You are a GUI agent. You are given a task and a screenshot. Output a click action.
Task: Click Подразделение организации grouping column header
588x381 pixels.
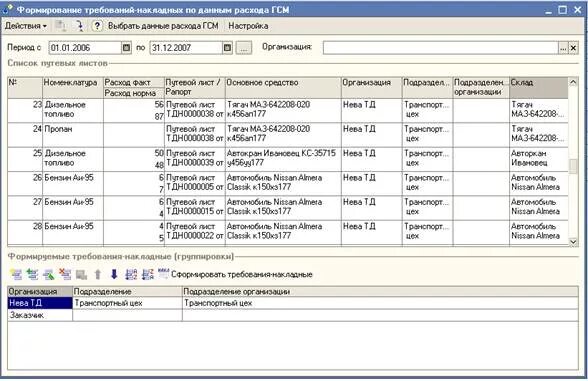pyautogui.click(x=380, y=291)
